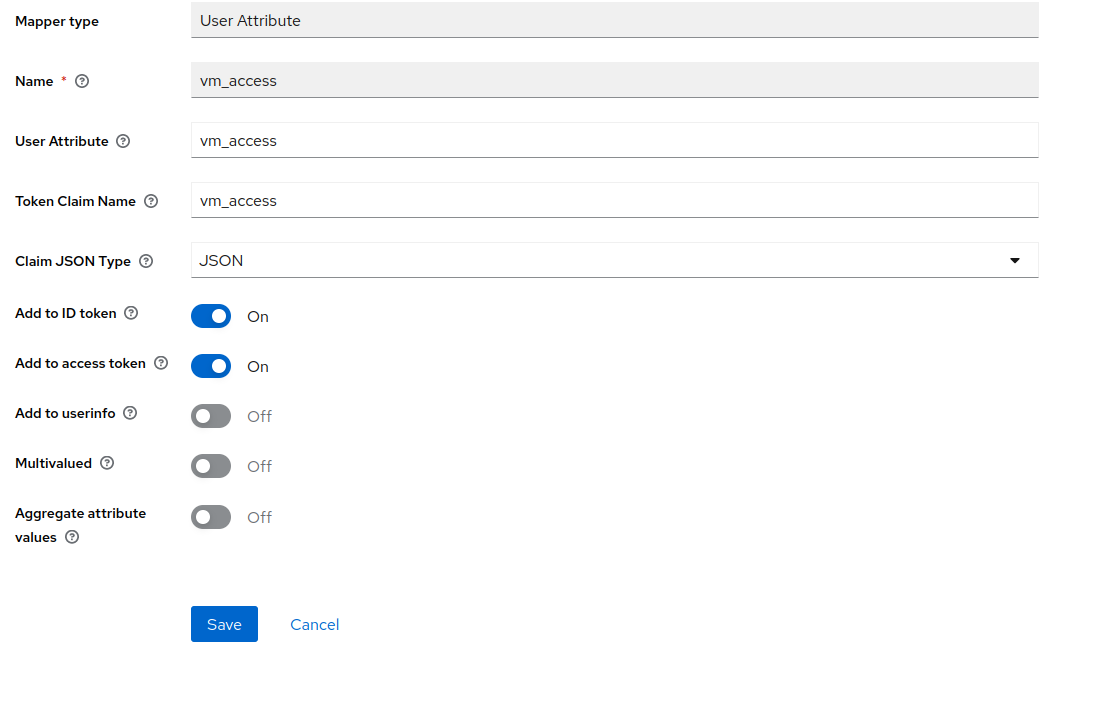1094x719 pixels.
Task: Show help for Add to access token
Action: 161,363
